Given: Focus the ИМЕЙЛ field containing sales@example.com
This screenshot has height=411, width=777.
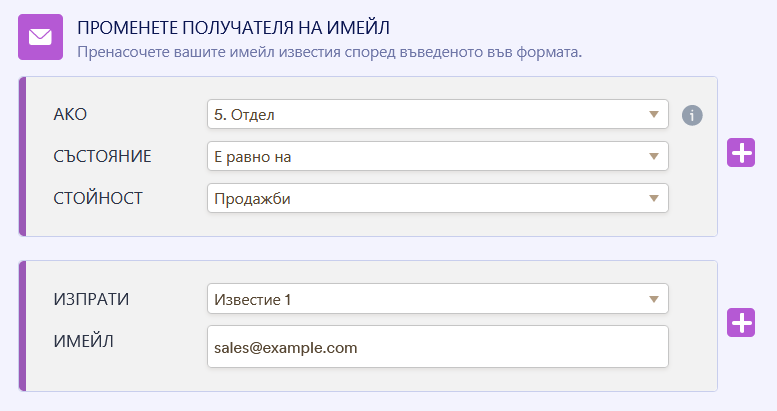Looking at the screenshot, I should point(437,347).
